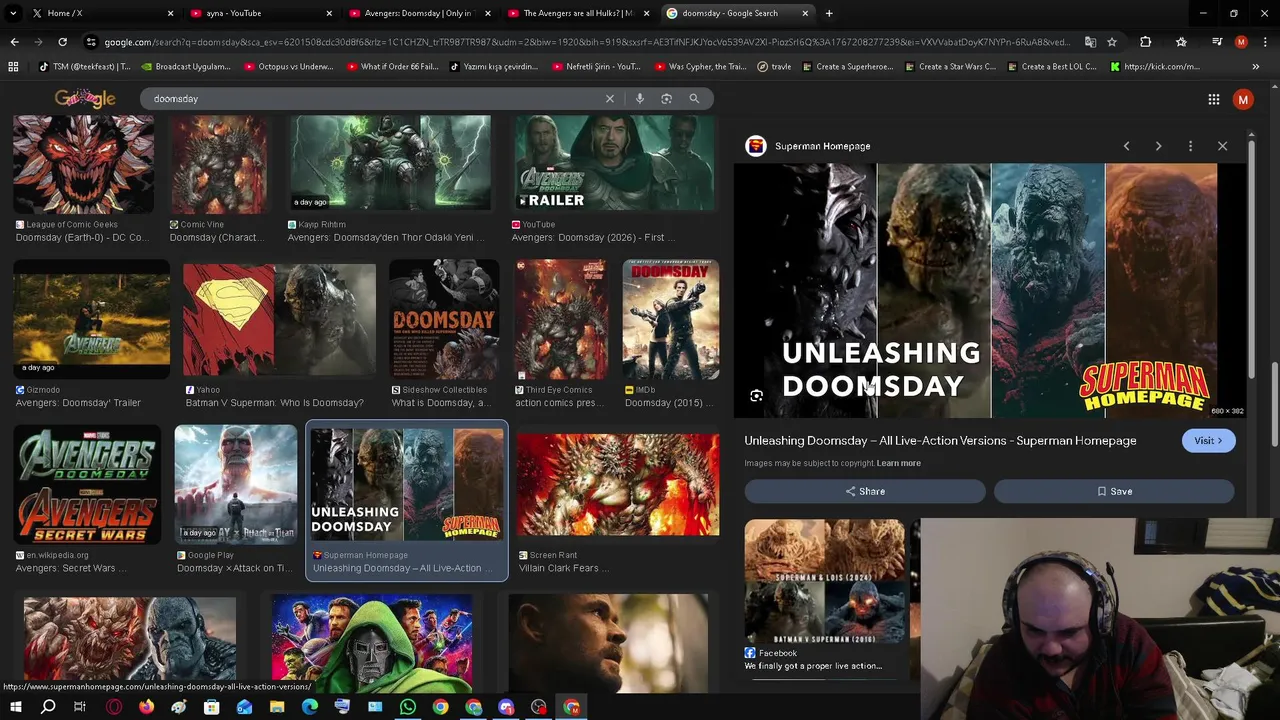This screenshot has width=1280, height=720.
Task: Open Chrome apps shortcut in bookmarks bar
Action: 13,67
